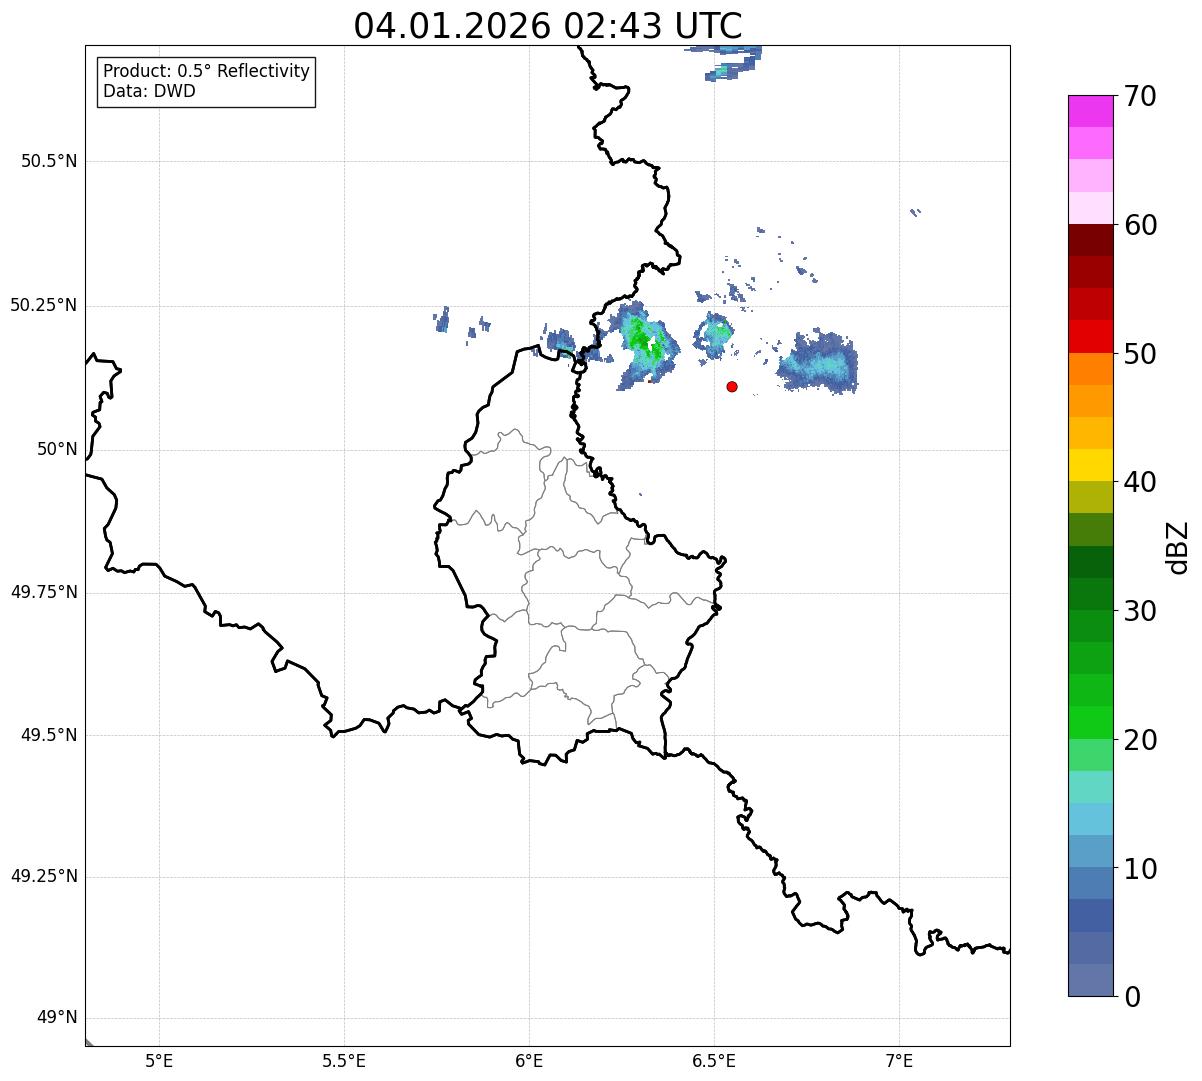
Task: Click the 50.5°N latitude label
Action: (48, 161)
